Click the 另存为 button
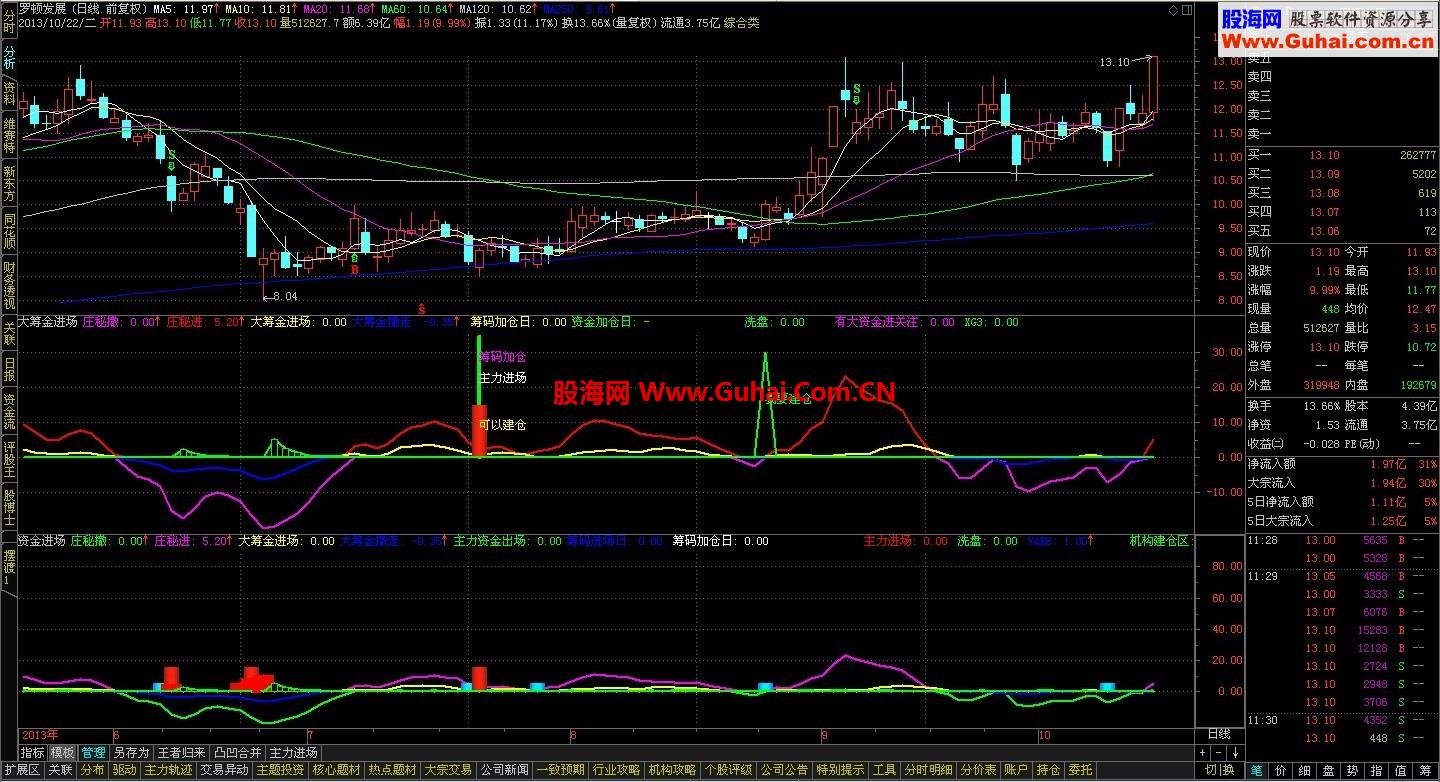The height and width of the screenshot is (782, 1440). 131,752
